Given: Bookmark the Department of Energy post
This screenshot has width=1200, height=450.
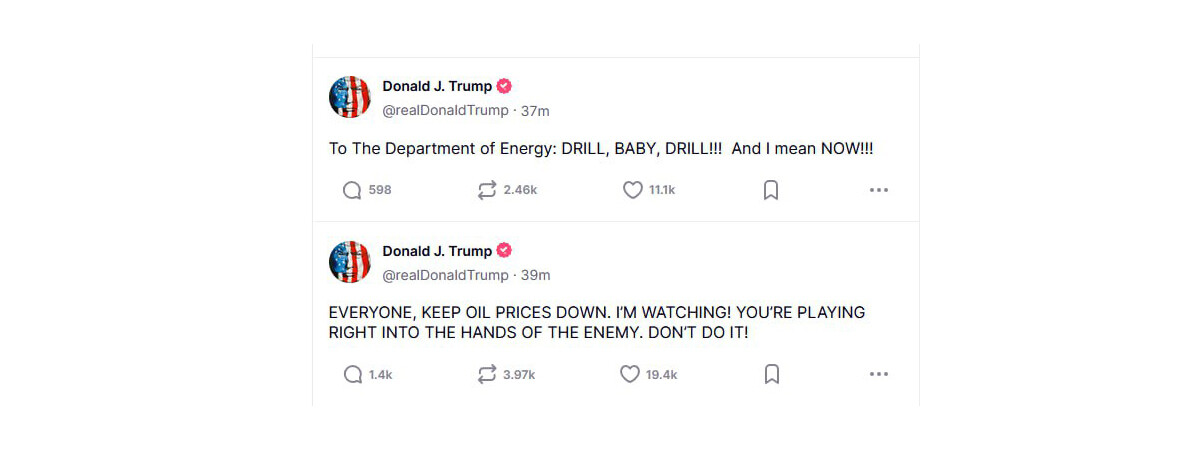Looking at the screenshot, I should 771,190.
